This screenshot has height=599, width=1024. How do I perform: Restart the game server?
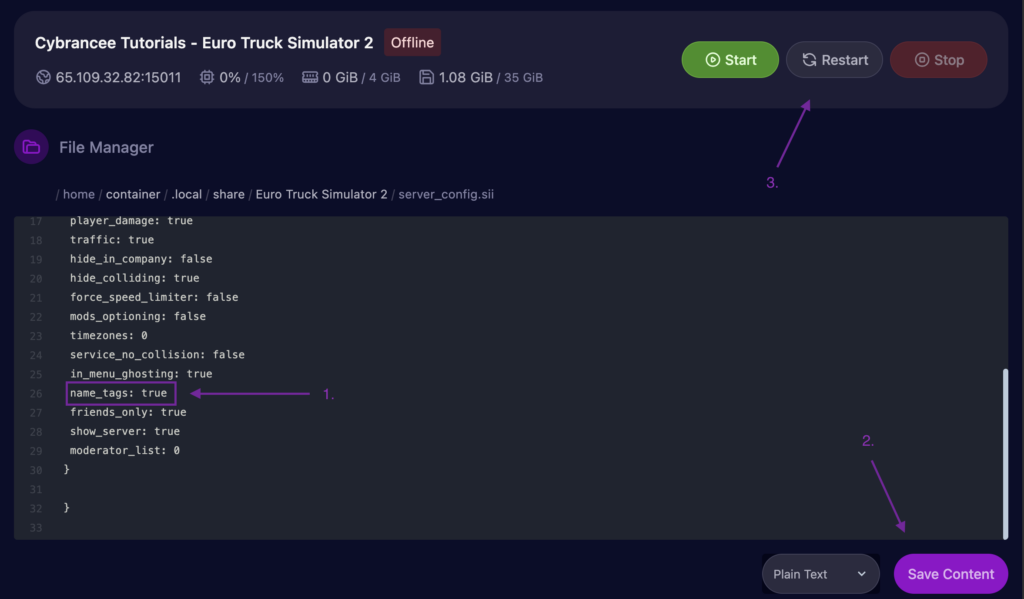point(834,59)
